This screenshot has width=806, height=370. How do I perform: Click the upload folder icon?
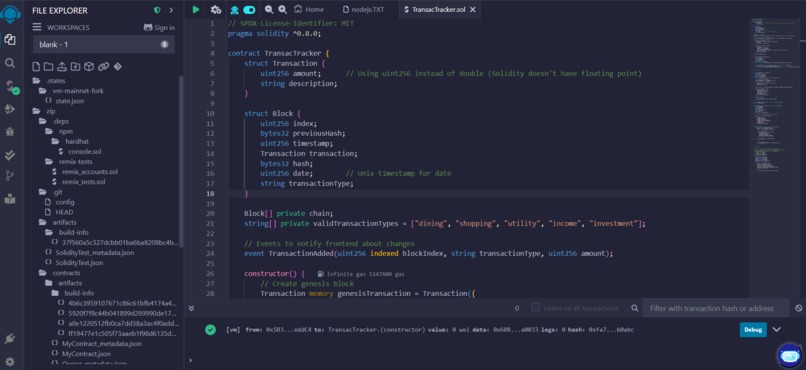tap(75, 67)
